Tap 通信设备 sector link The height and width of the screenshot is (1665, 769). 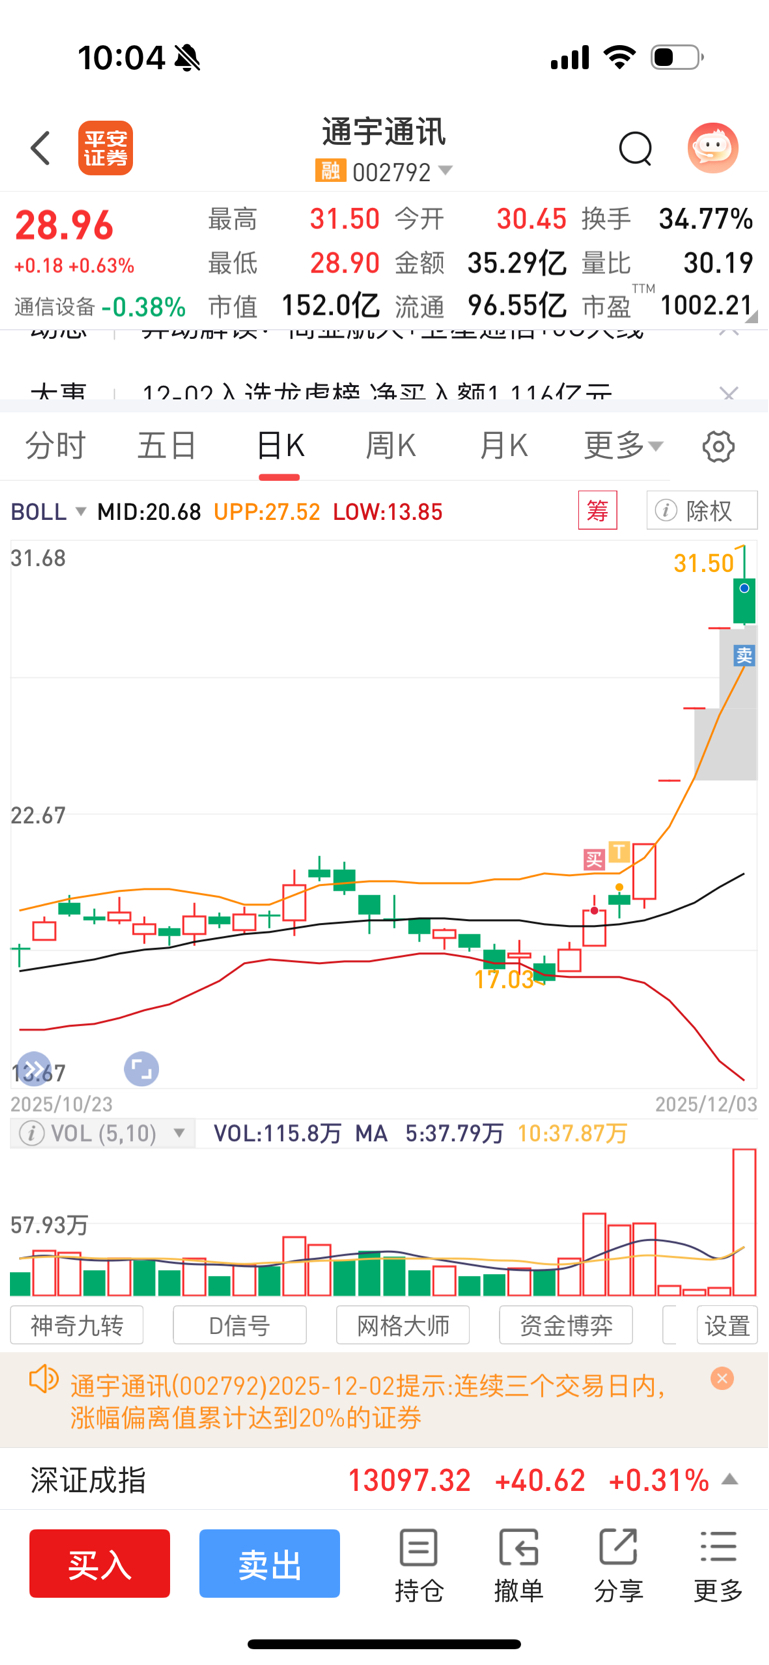(54, 306)
